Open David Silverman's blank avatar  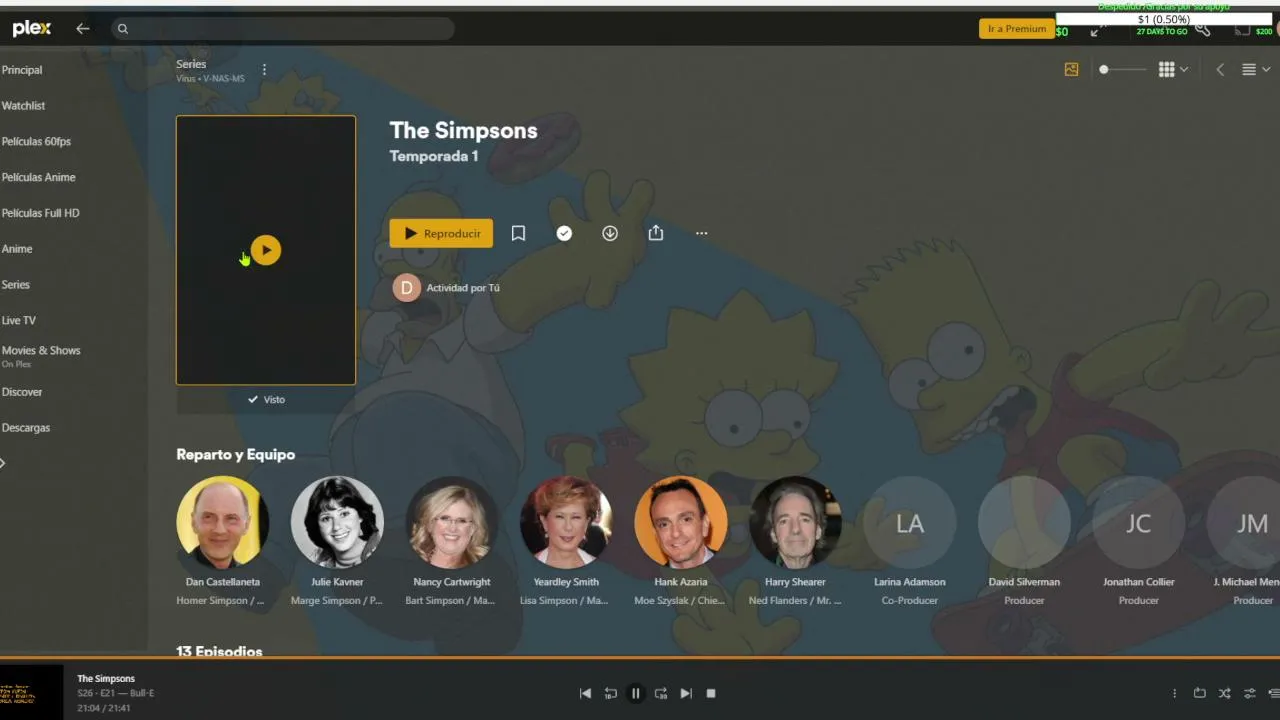(x=1024, y=522)
